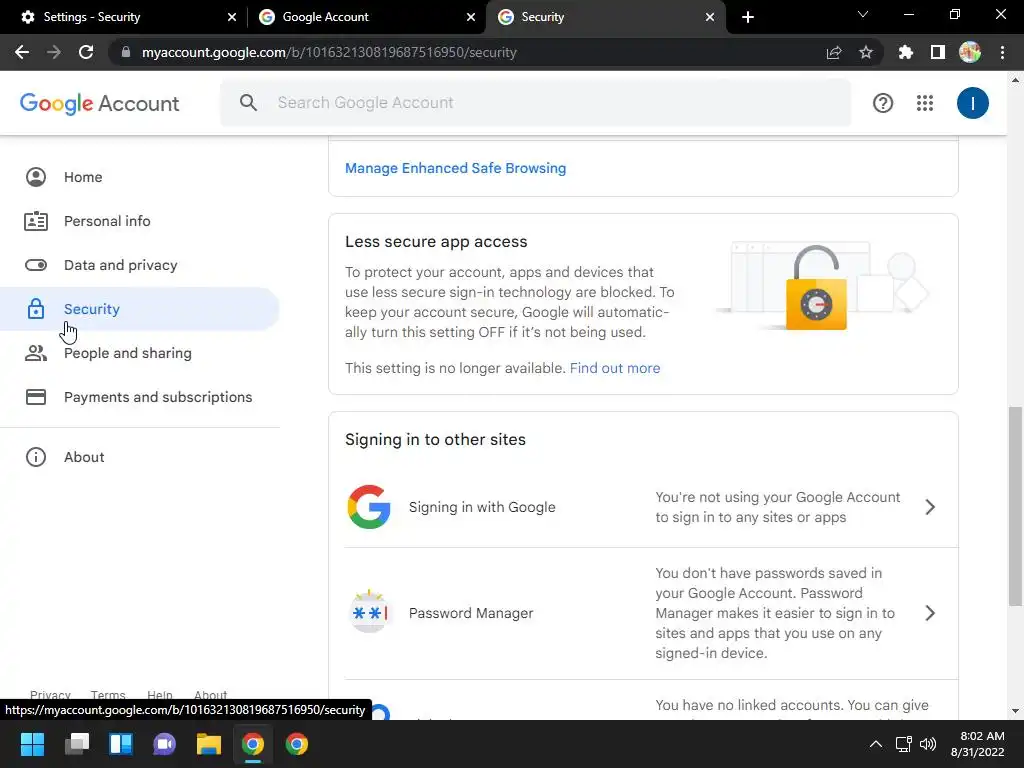Switch to the Google Account tab
The width and height of the screenshot is (1024, 768).
[366, 17]
